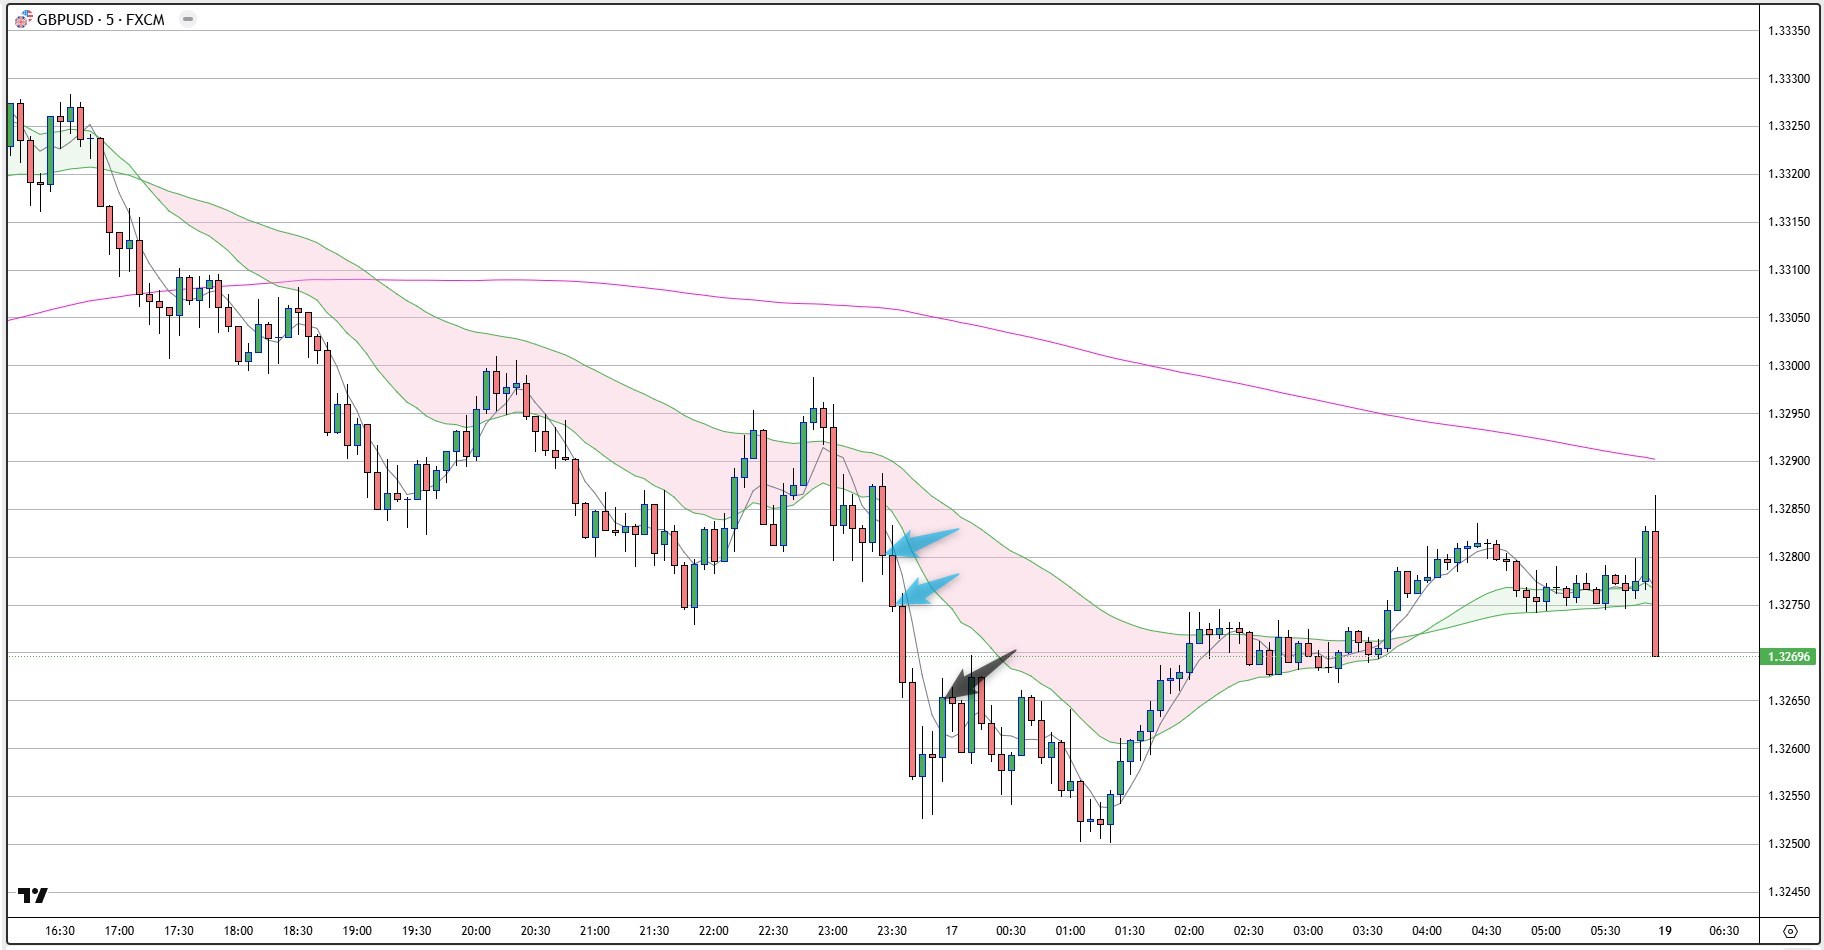Viewport: 1824px width, 950px height.
Task: Click the 02:30 time axis label
Action: (1248, 931)
